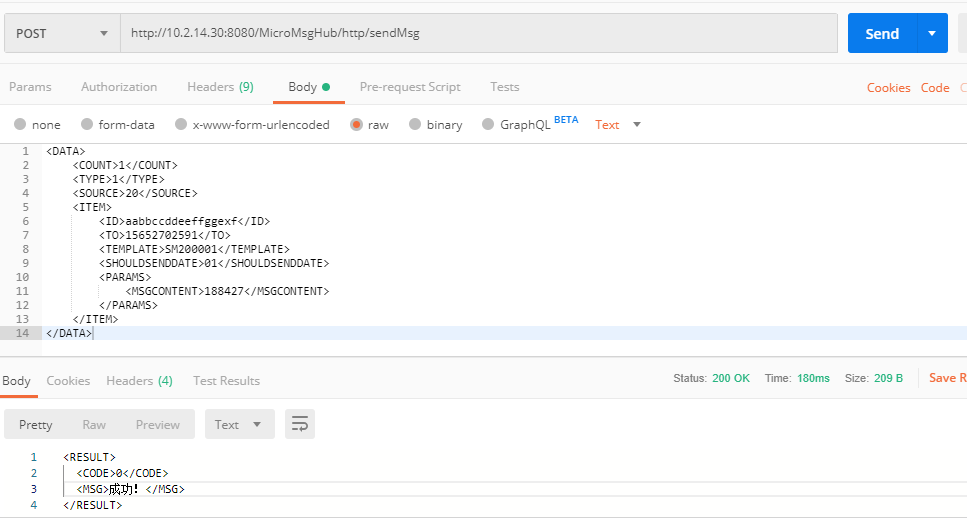The width and height of the screenshot is (967, 518).
Task: Click the wrap lines icon in response toolbar
Action: (300, 424)
